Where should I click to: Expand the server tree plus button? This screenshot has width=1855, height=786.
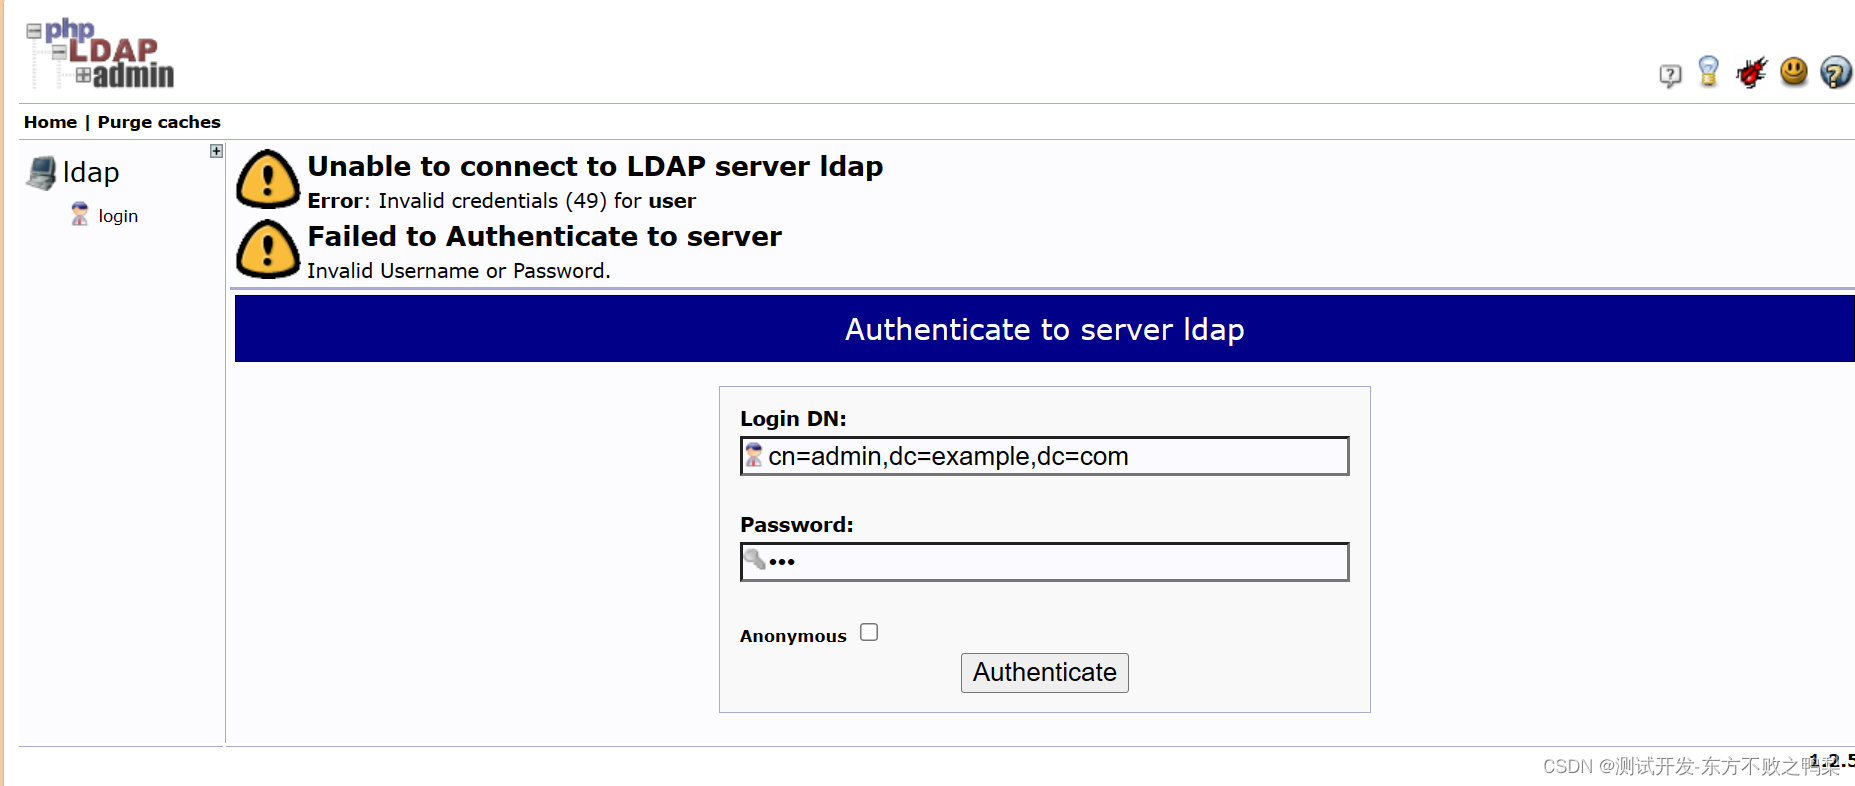click(216, 151)
